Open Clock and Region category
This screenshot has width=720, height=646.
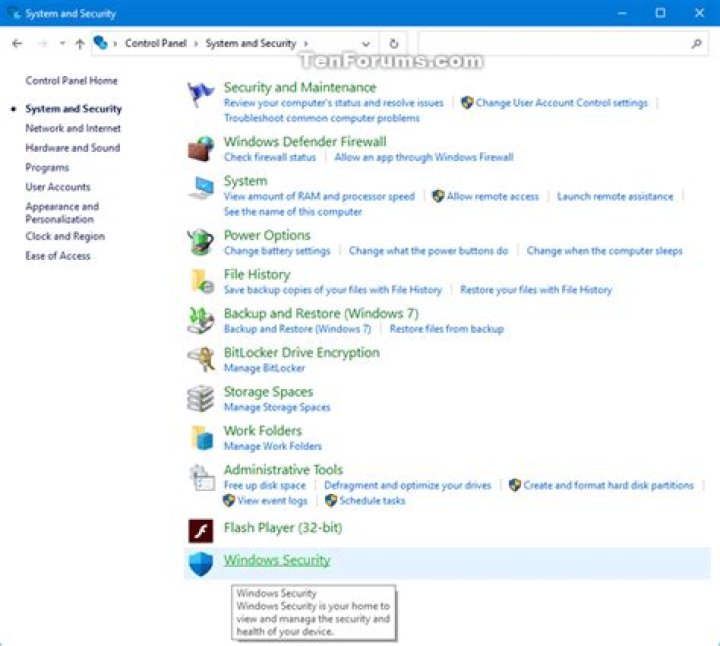click(65, 236)
